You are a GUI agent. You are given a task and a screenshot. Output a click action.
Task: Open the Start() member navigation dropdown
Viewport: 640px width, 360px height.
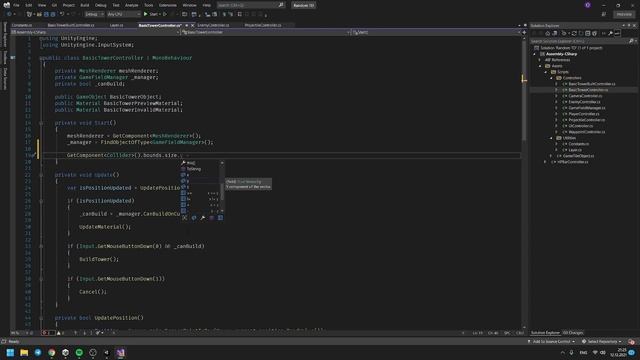click(436, 32)
